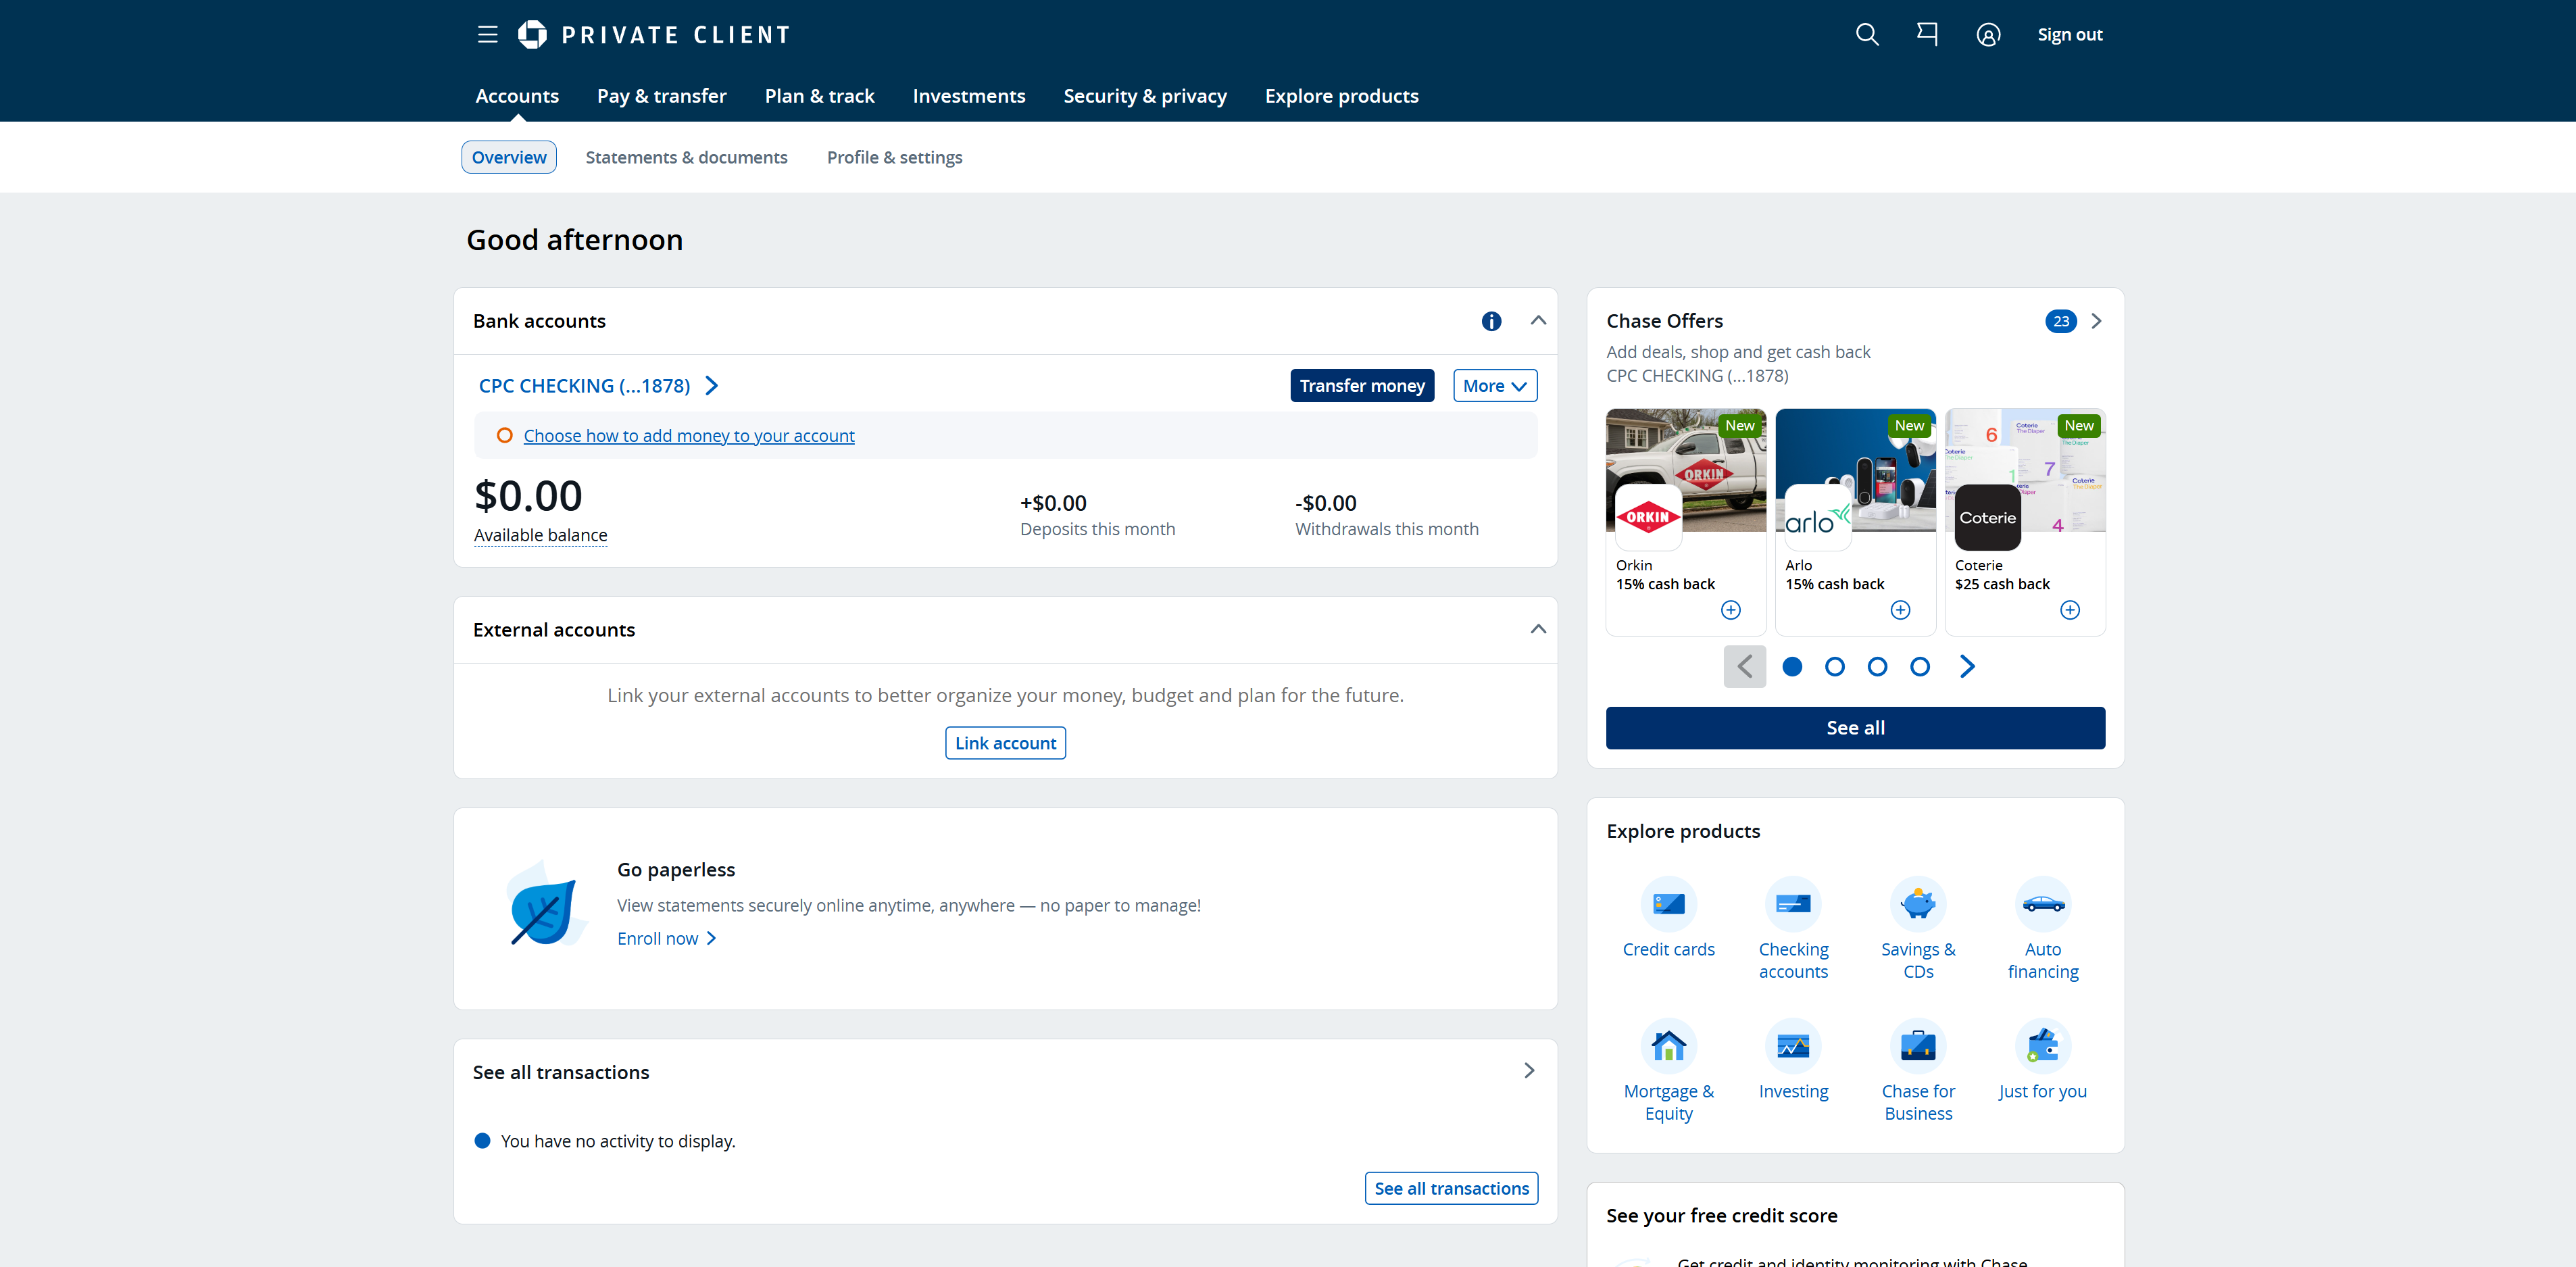The width and height of the screenshot is (2576, 1267).
Task: Open Checking accounts product icon
Action: point(1793,904)
